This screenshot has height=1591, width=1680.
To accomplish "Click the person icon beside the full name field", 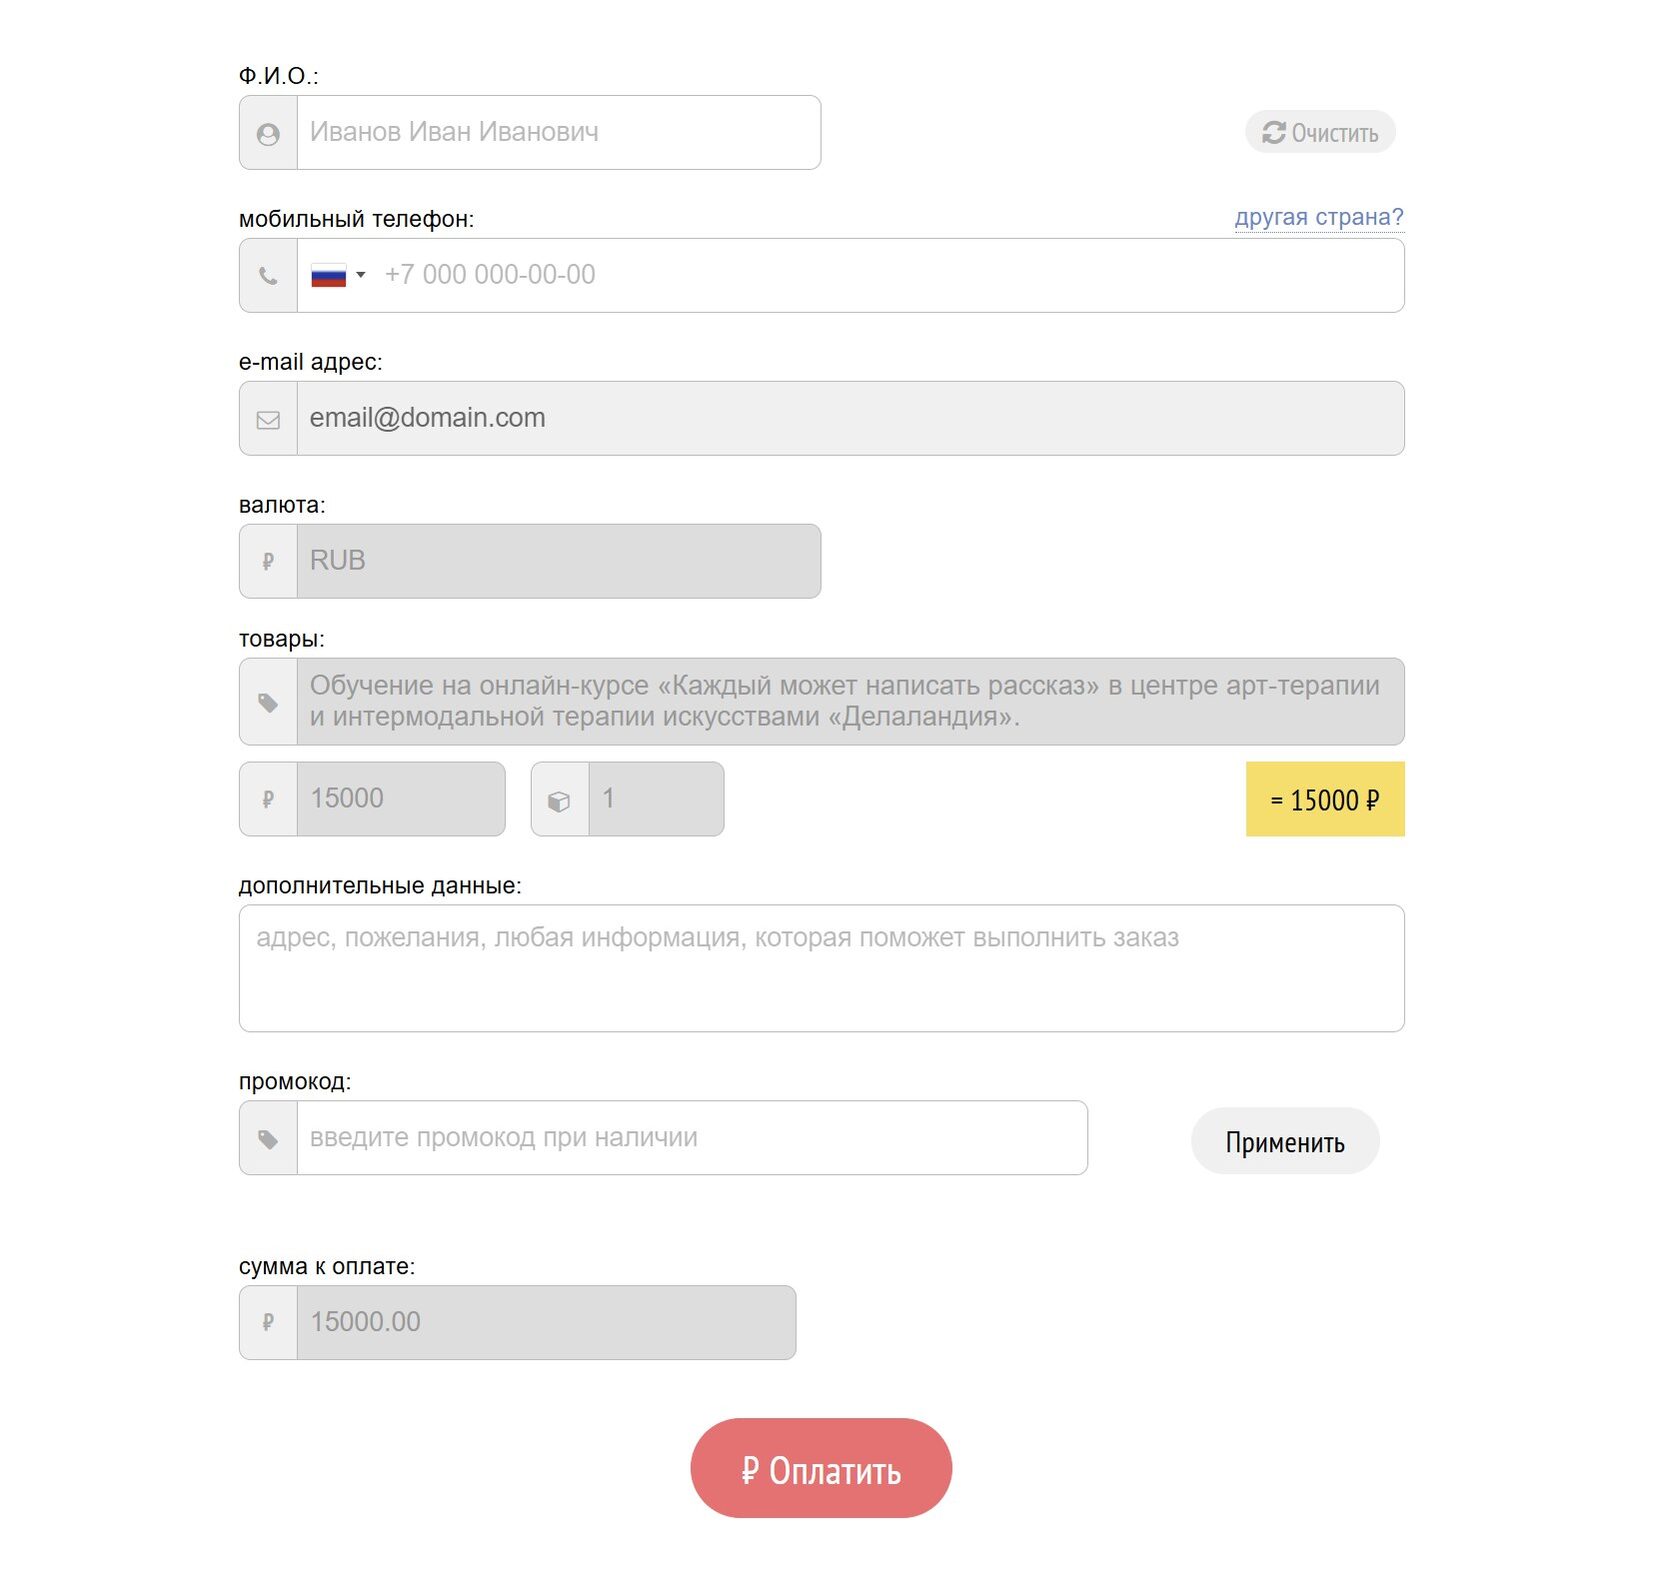I will (268, 133).
